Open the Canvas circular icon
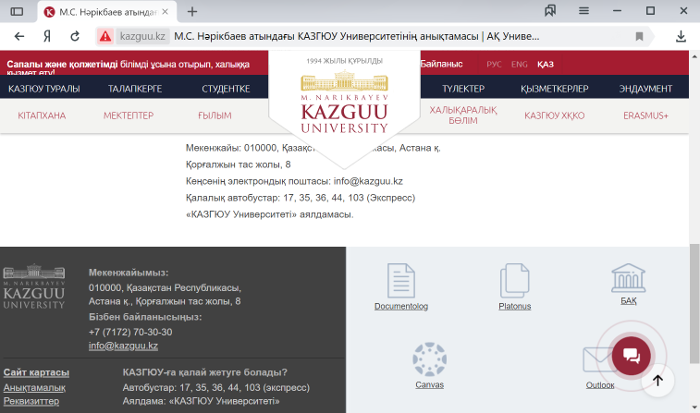 click(x=429, y=359)
